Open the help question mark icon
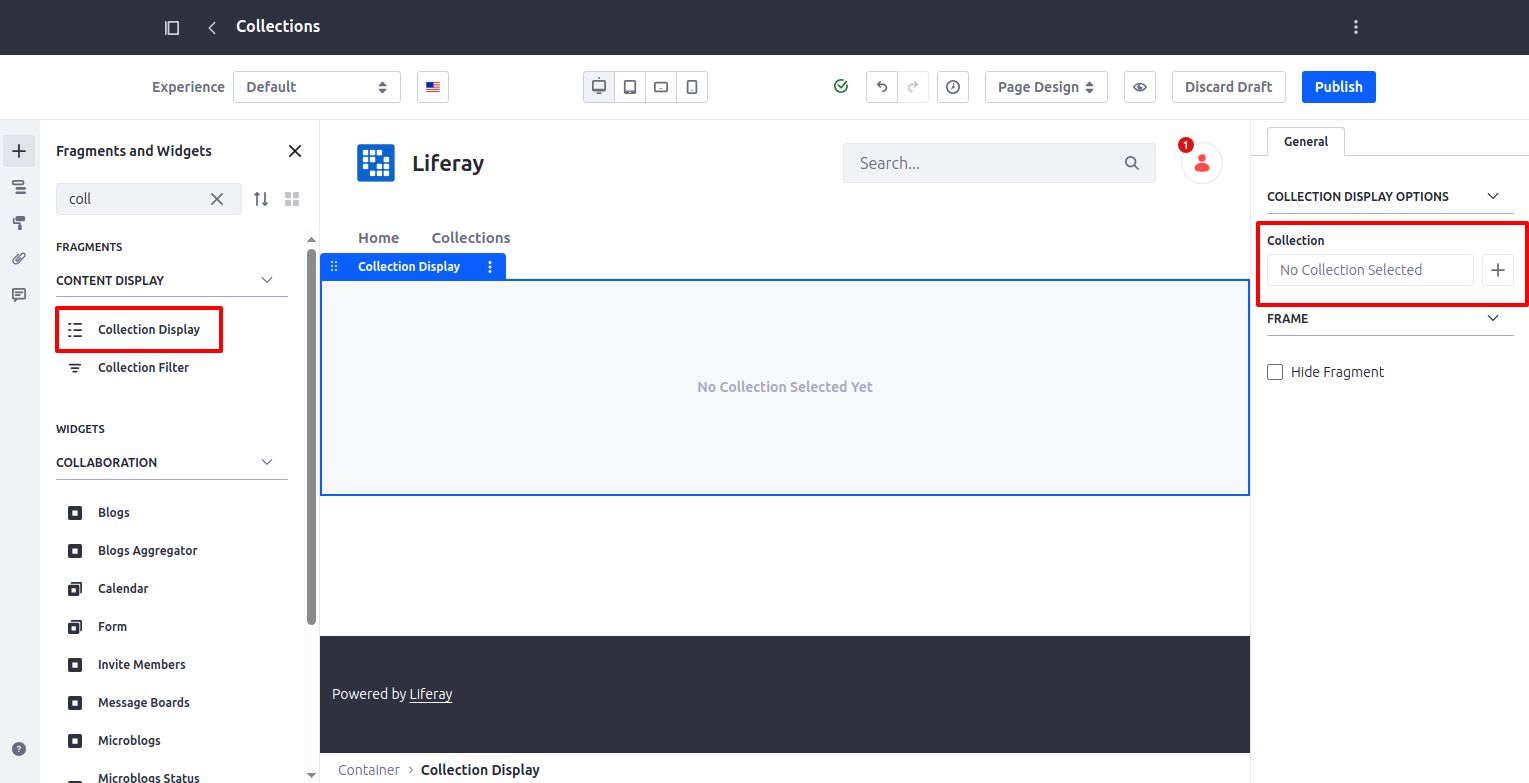 pyautogui.click(x=19, y=749)
